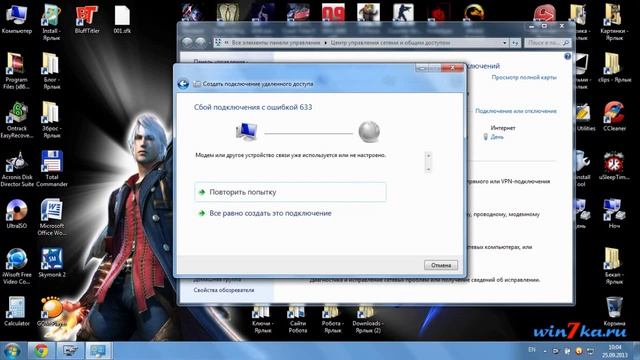640x360 pixels.
Task: Launch Skymonk 2 desktop icon
Action: (51, 262)
